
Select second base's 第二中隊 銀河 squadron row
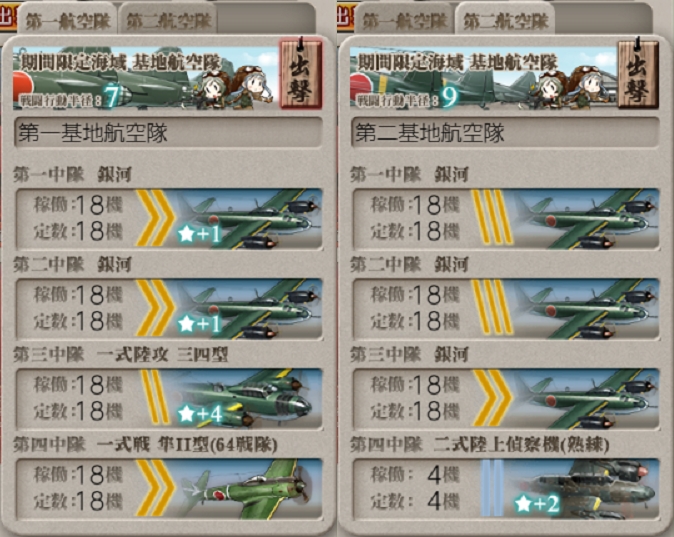click(x=506, y=309)
